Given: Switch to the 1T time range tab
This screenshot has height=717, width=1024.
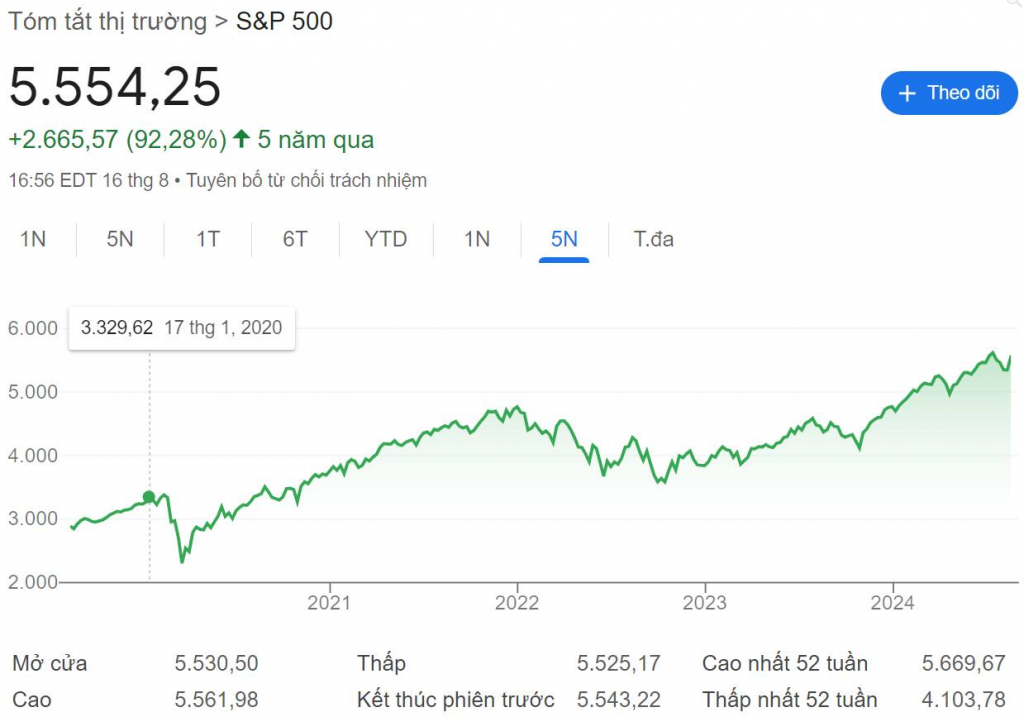Looking at the screenshot, I should 207,239.
